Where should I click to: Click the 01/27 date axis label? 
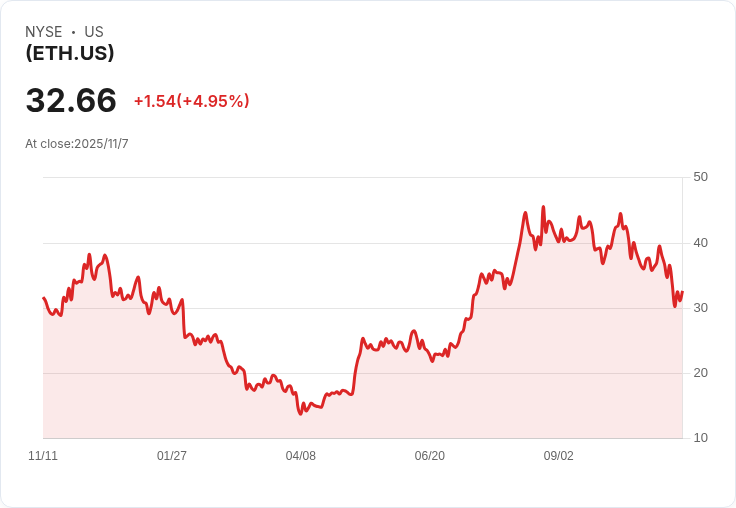(172, 456)
